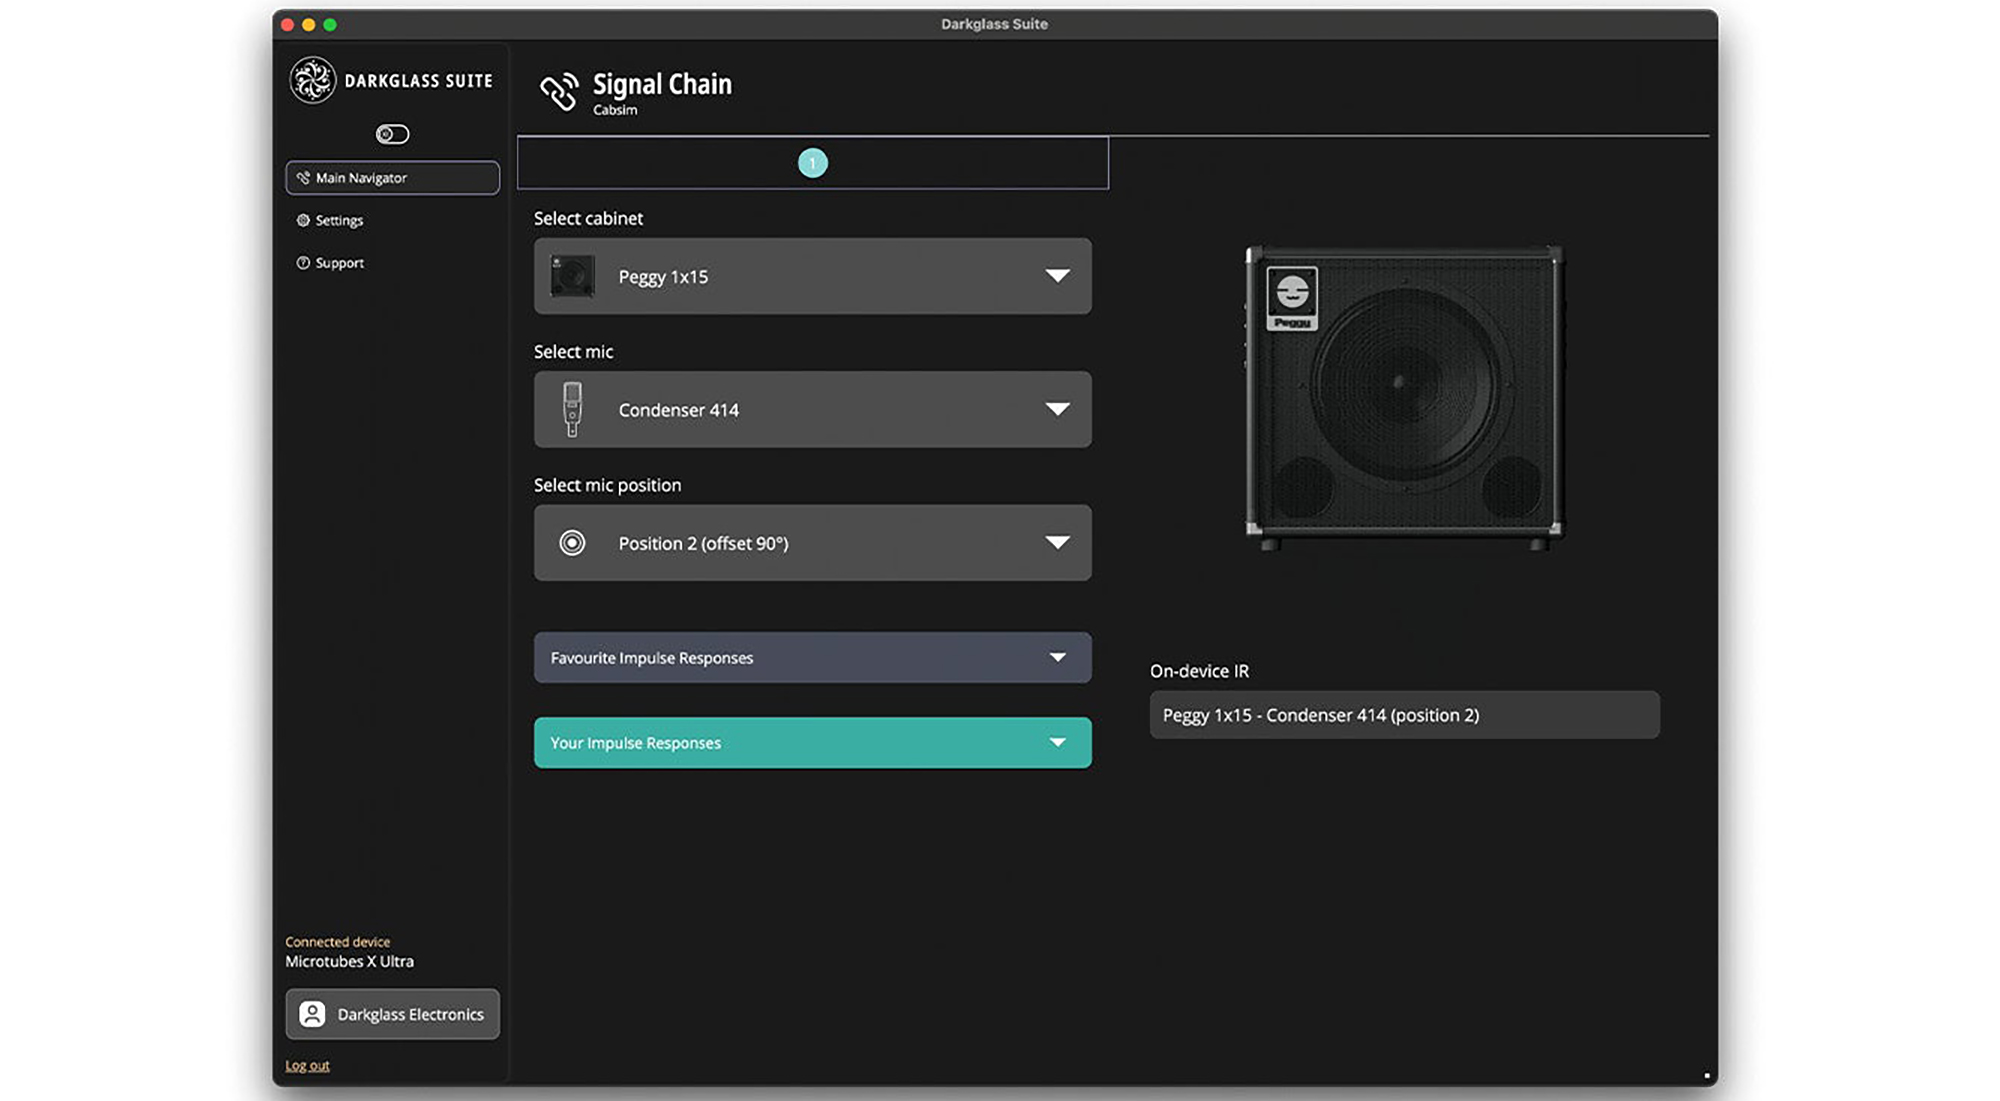This screenshot has width=2000, height=1101.
Task: Click the Signal Chain chain icon
Action: pyautogui.click(x=559, y=91)
